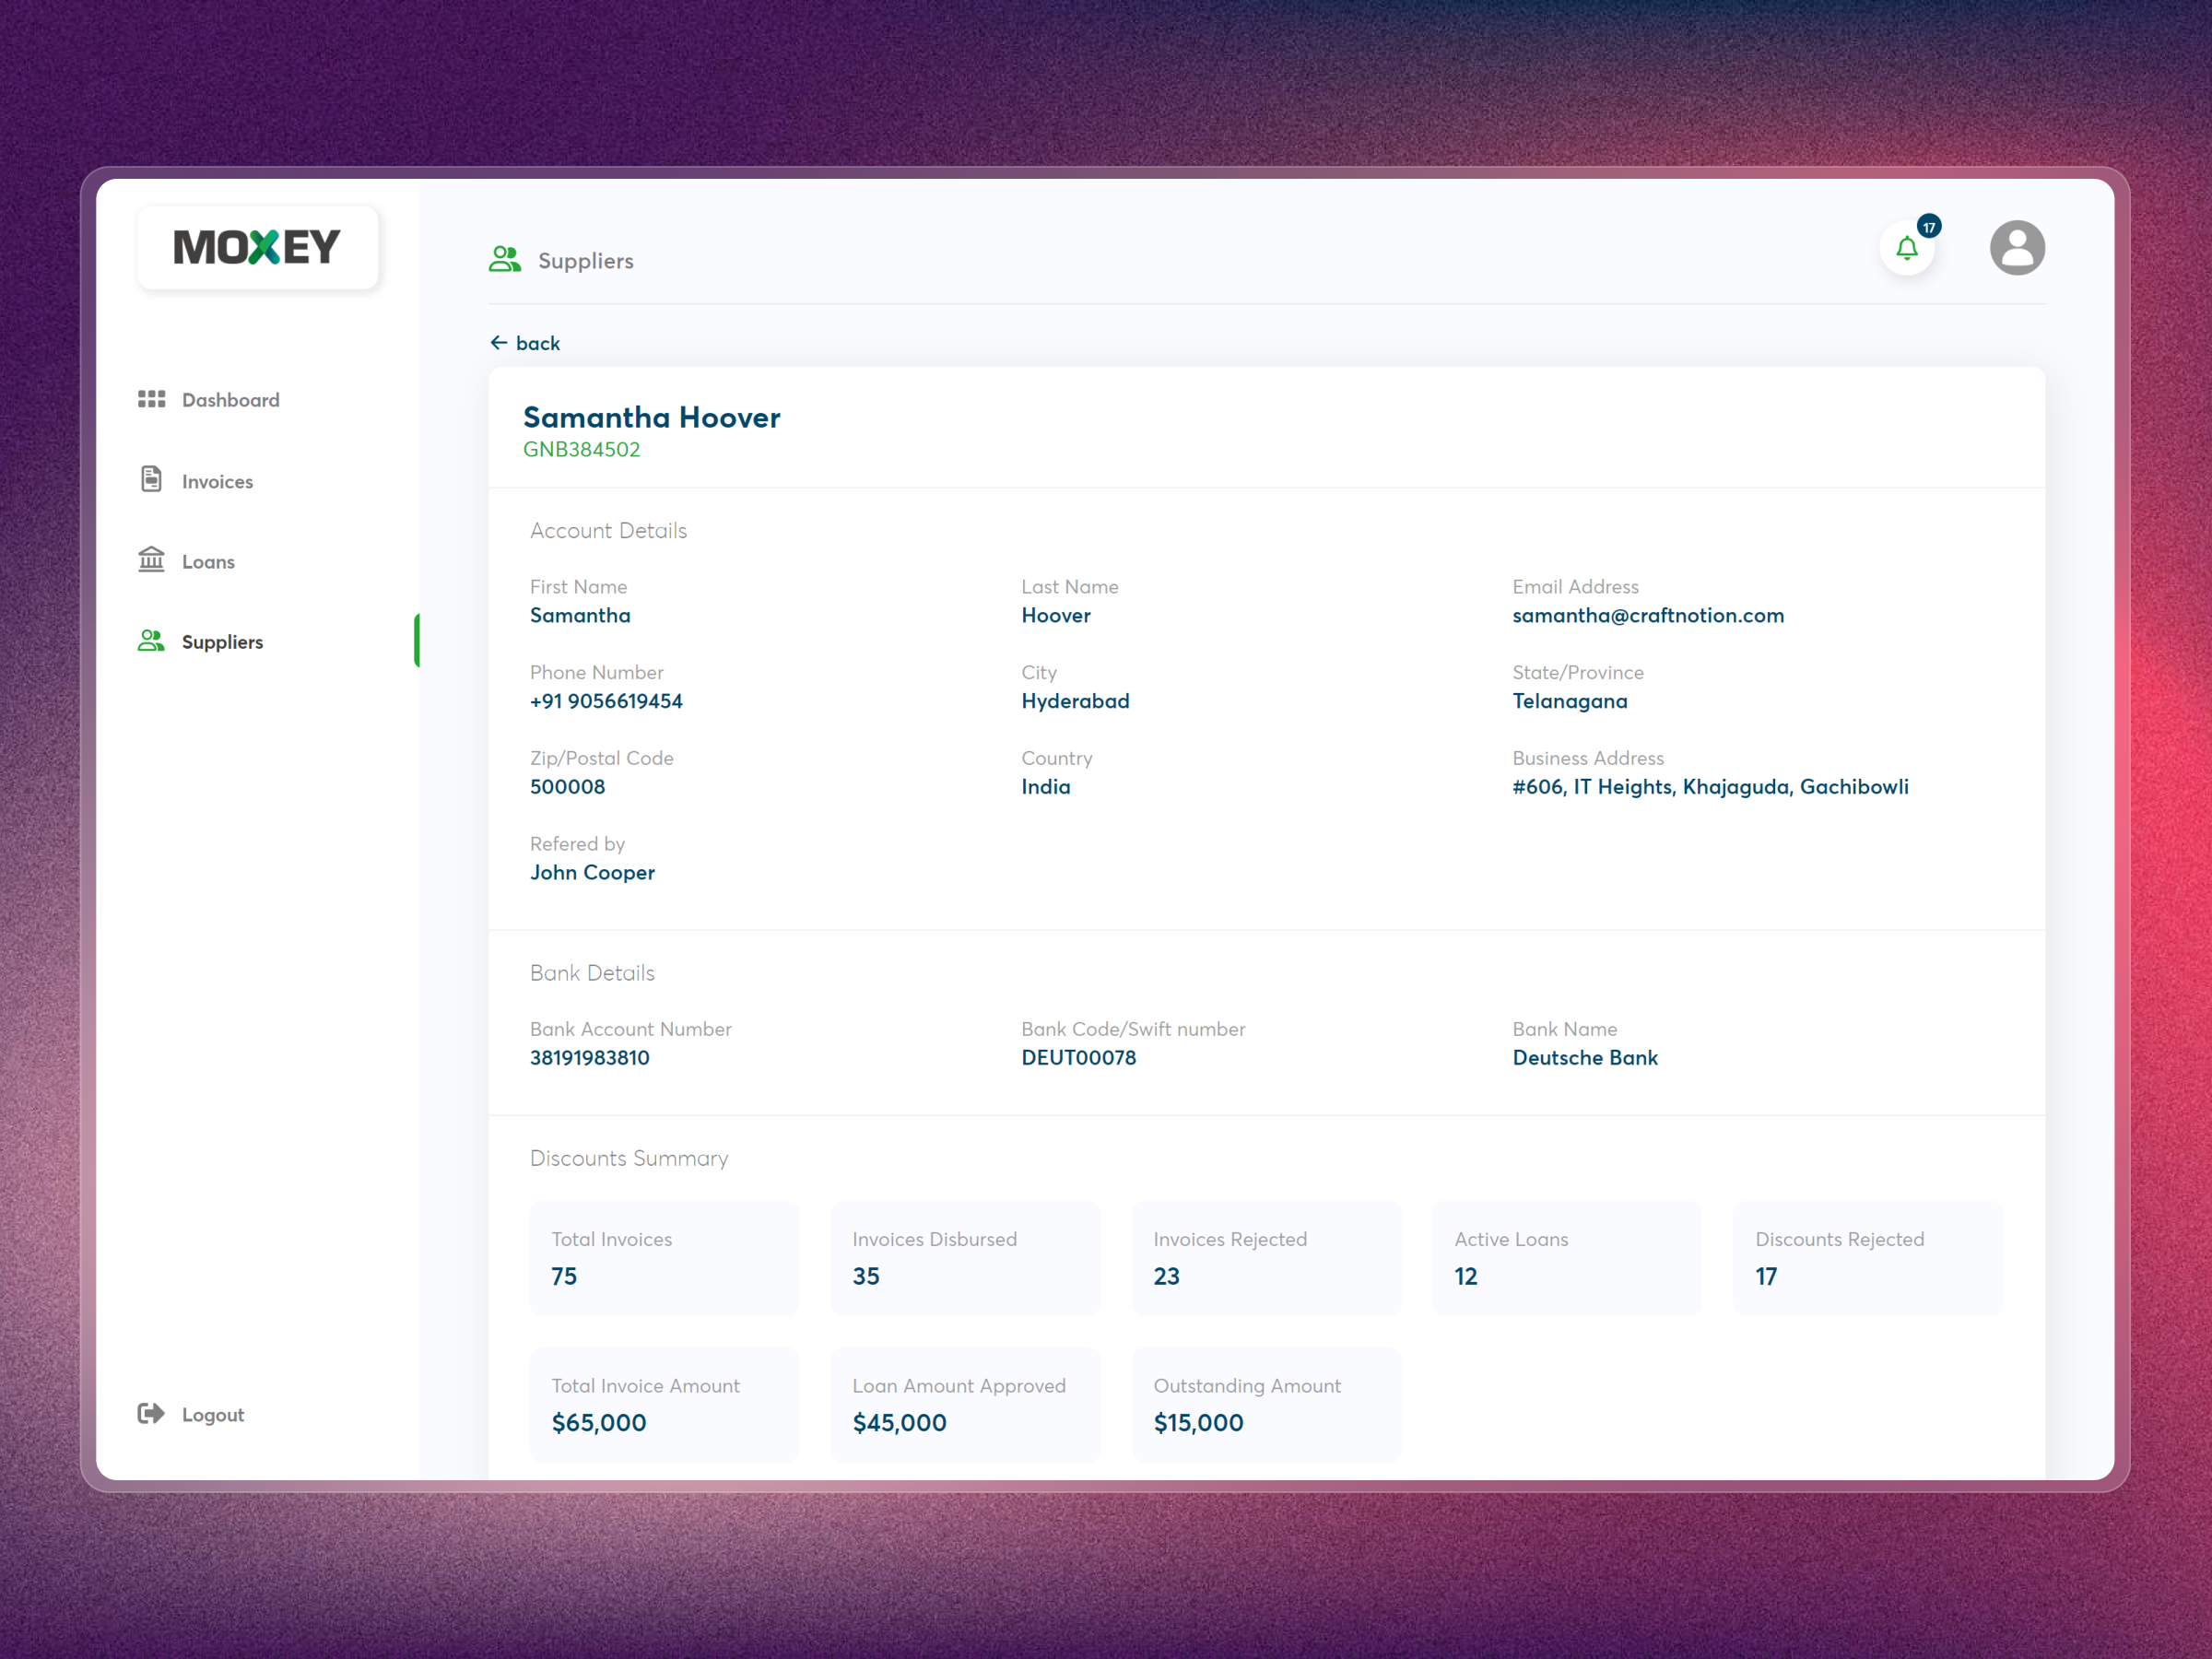Image resolution: width=2212 pixels, height=1659 pixels.
Task: Open the notification bell with 17 alerts
Action: (x=1906, y=248)
